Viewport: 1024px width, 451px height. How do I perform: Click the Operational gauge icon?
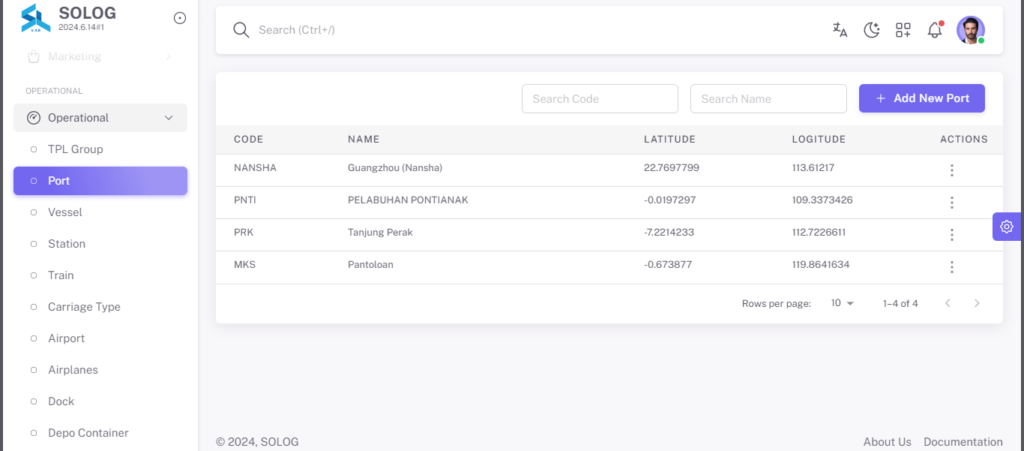[x=33, y=117]
